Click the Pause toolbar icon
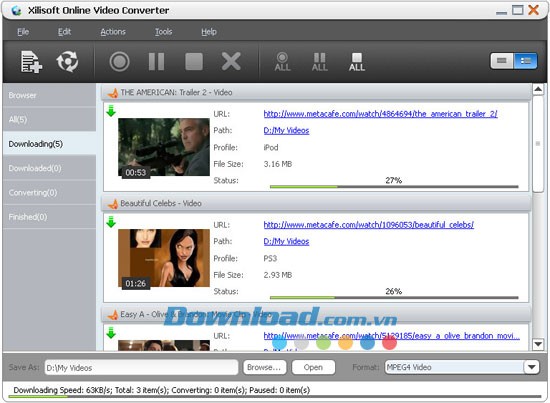The width and height of the screenshot is (550, 403). tap(156, 62)
